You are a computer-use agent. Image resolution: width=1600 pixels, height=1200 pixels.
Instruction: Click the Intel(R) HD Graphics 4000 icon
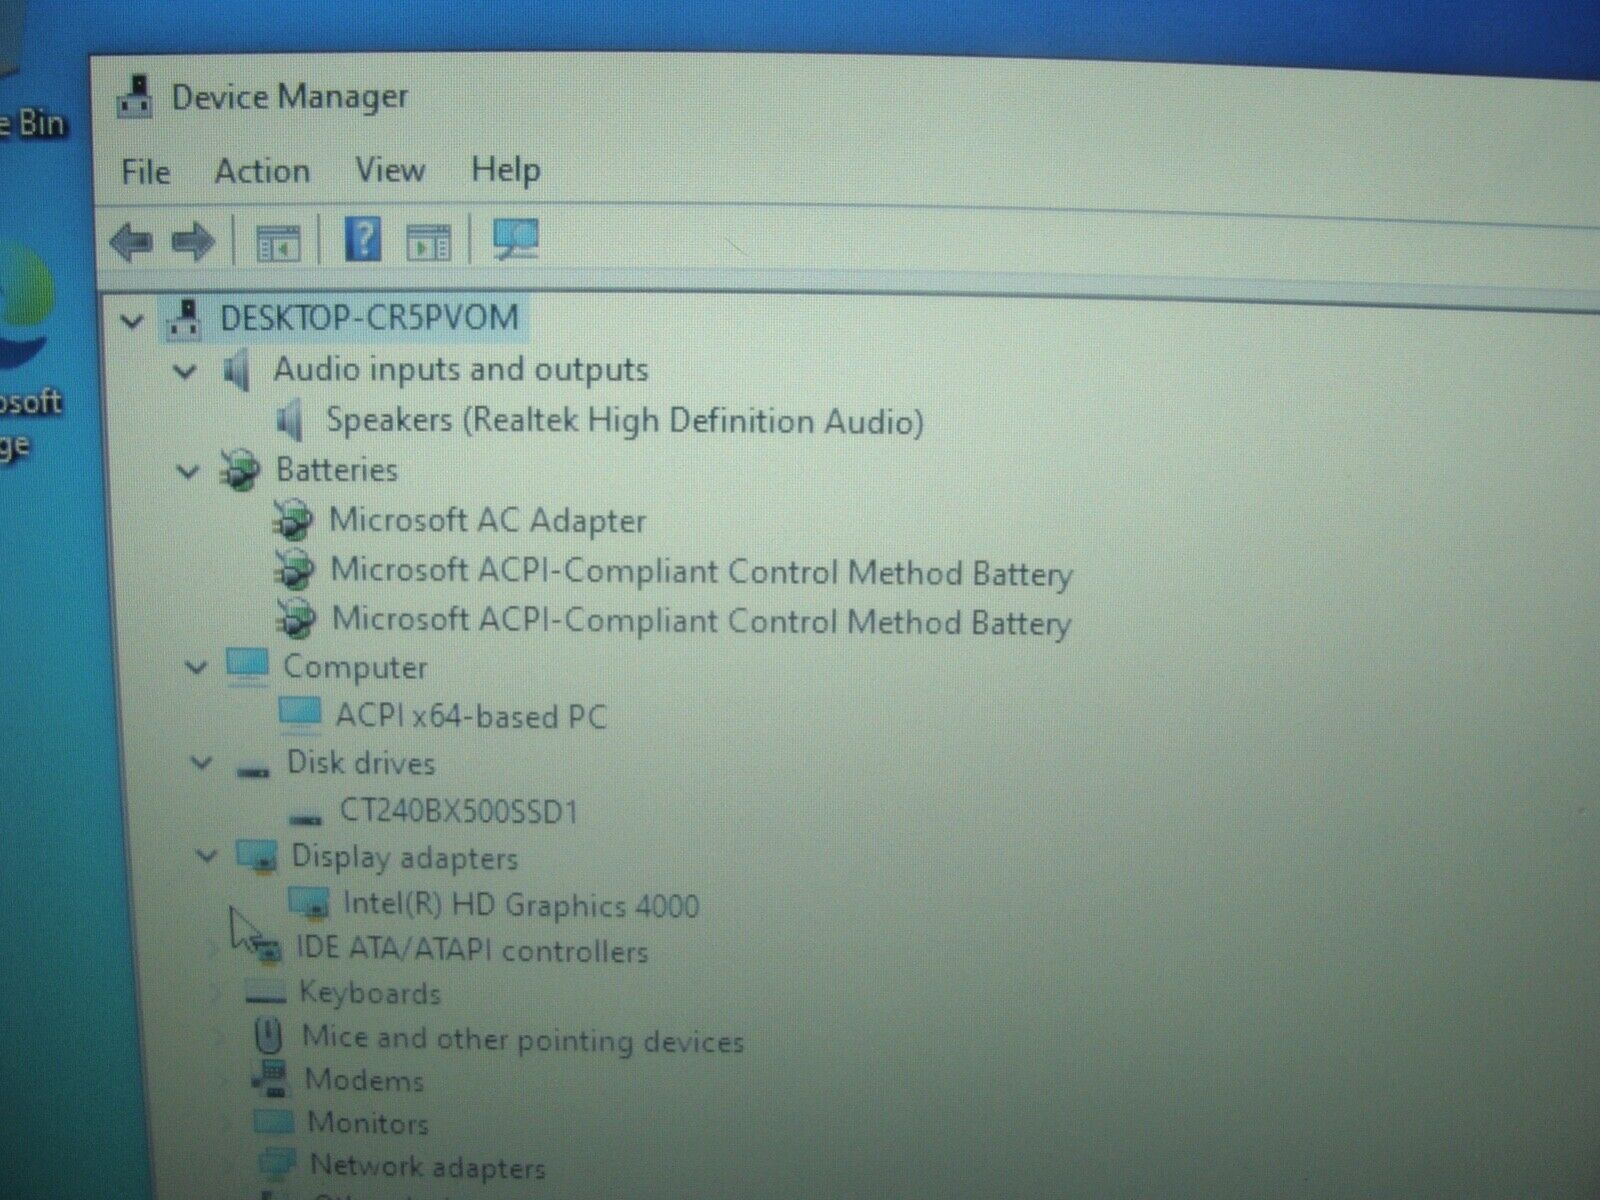pyautogui.click(x=309, y=904)
